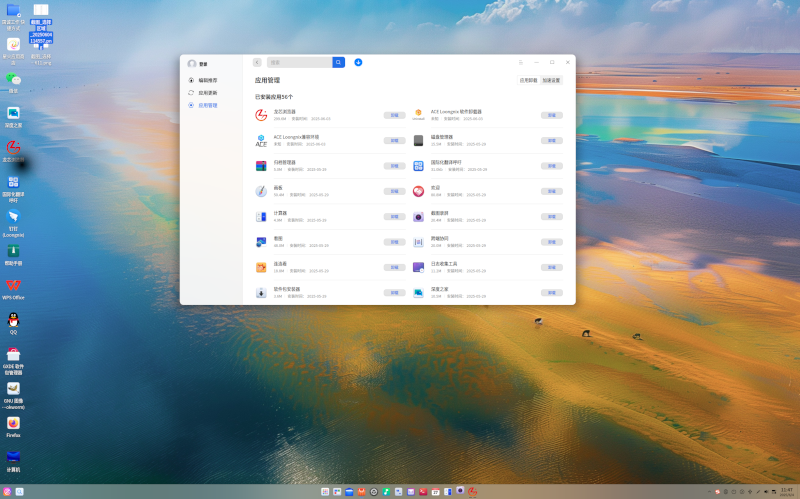This screenshot has width=800, height=499.
Task: Click the 画板 paintbrush icon in list
Action: point(261,191)
